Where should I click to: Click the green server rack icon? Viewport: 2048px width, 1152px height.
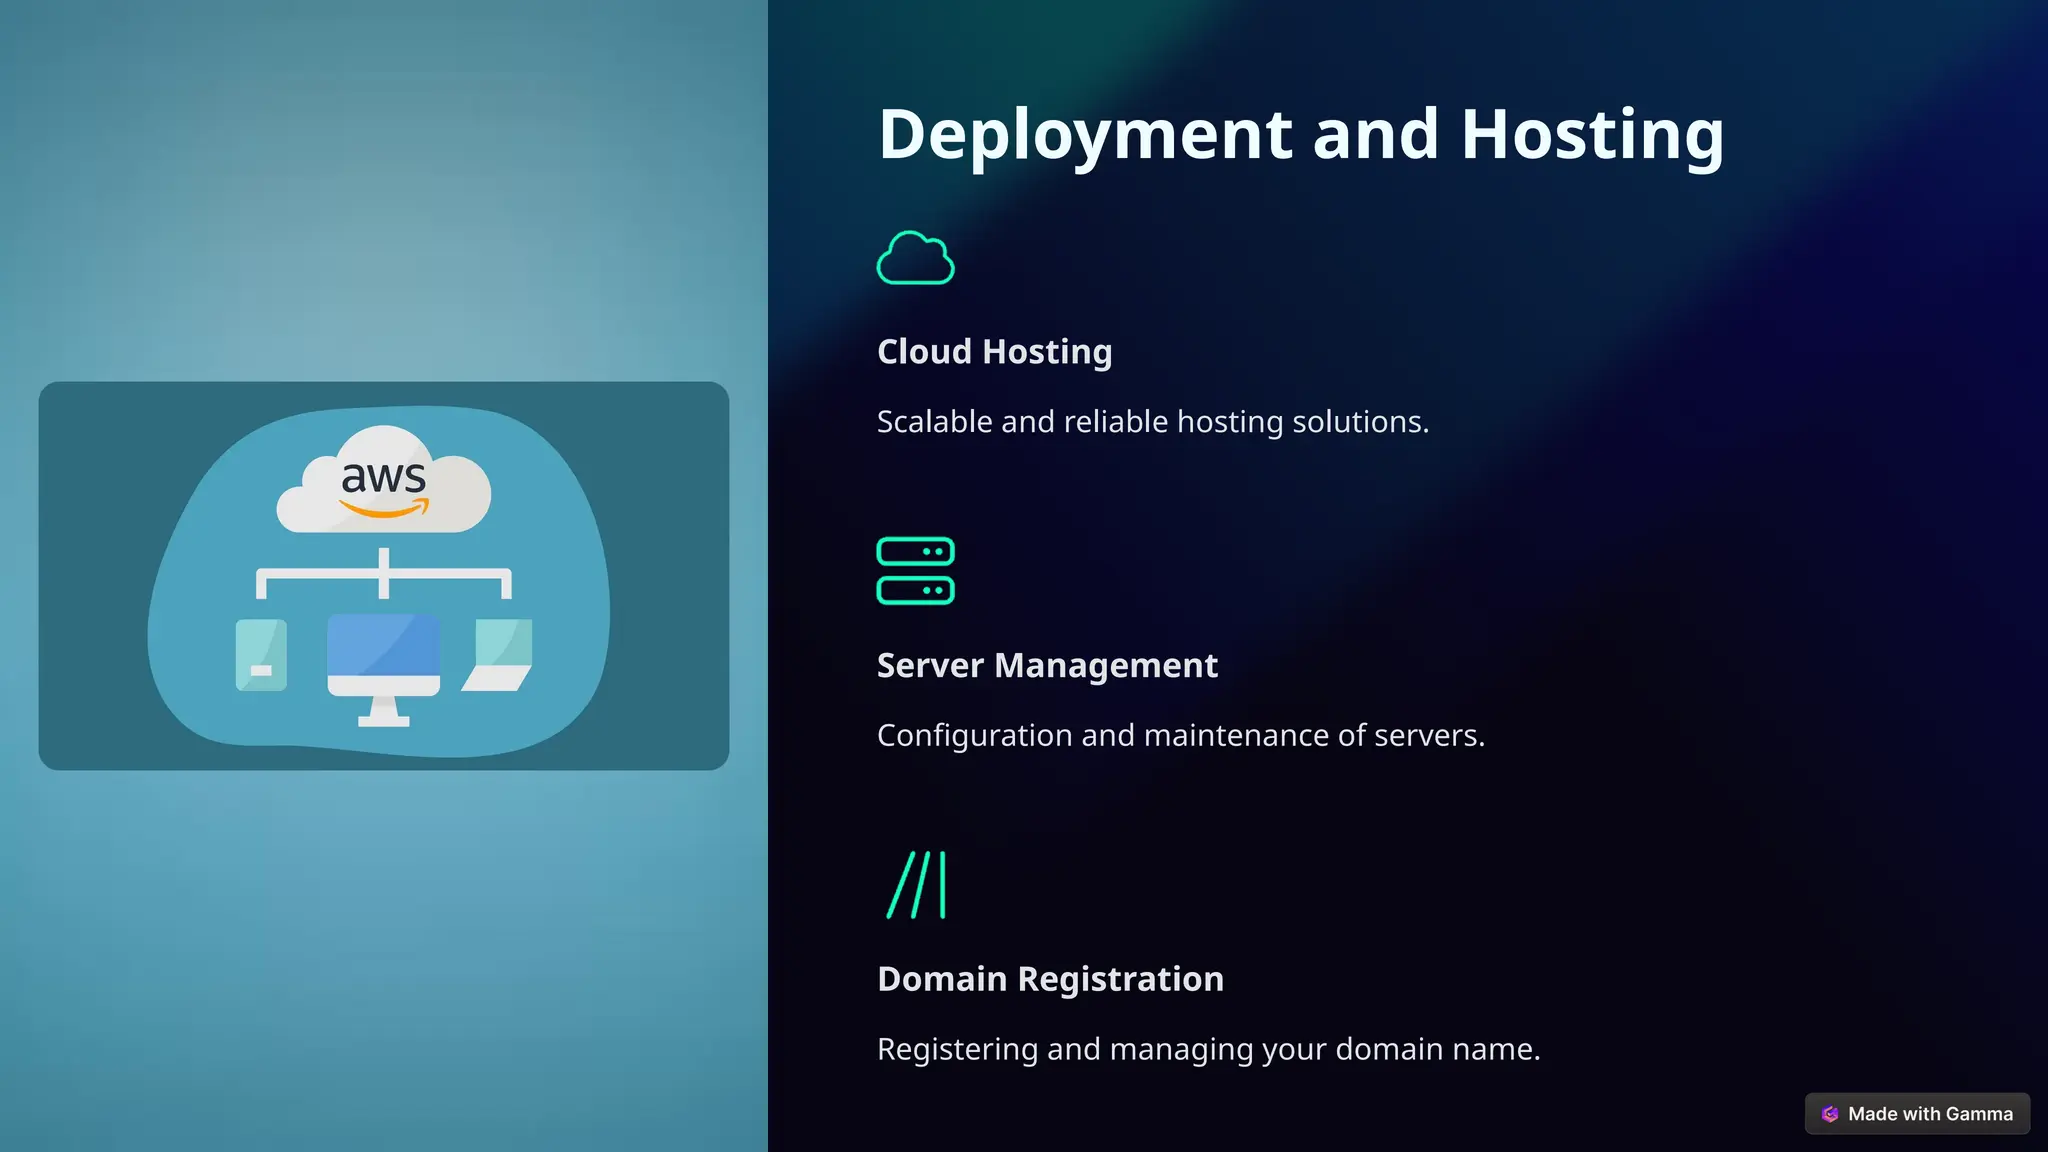tap(915, 571)
